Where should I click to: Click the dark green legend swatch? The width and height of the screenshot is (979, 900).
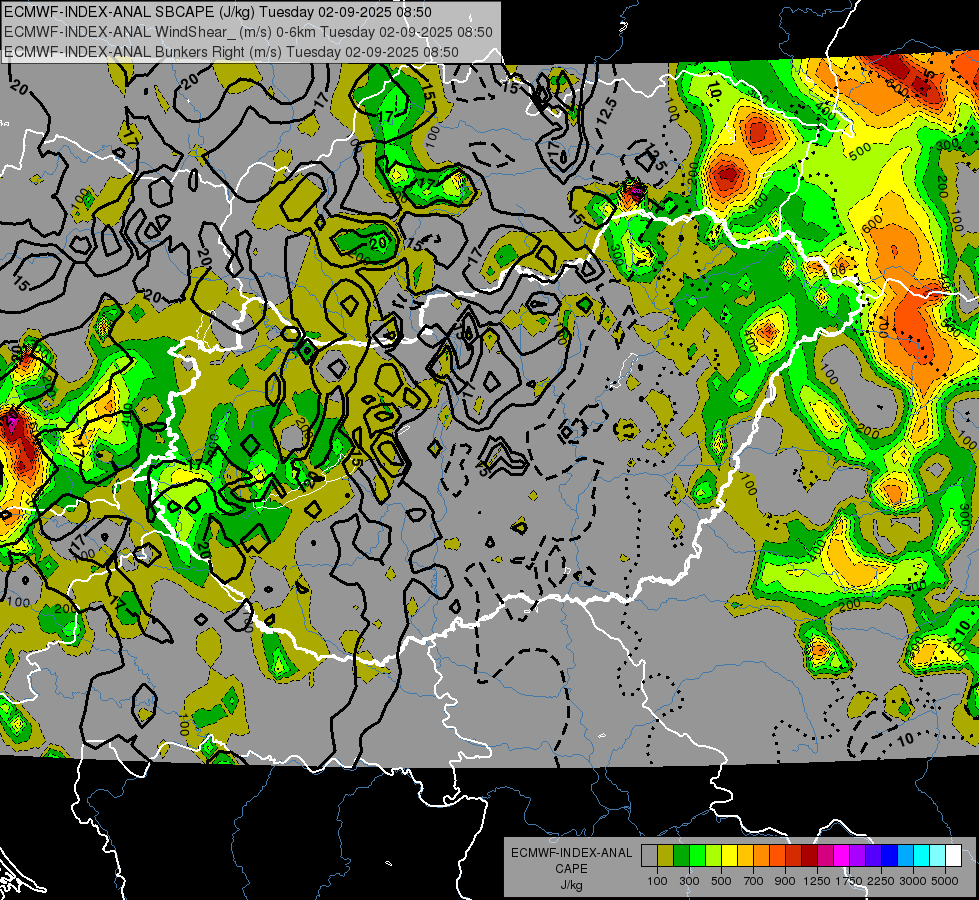point(681,856)
